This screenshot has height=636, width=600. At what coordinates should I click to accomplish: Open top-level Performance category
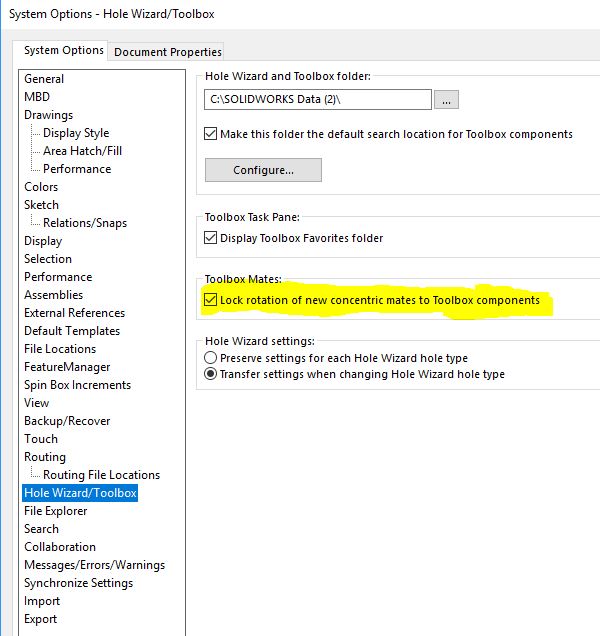[x=58, y=277]
